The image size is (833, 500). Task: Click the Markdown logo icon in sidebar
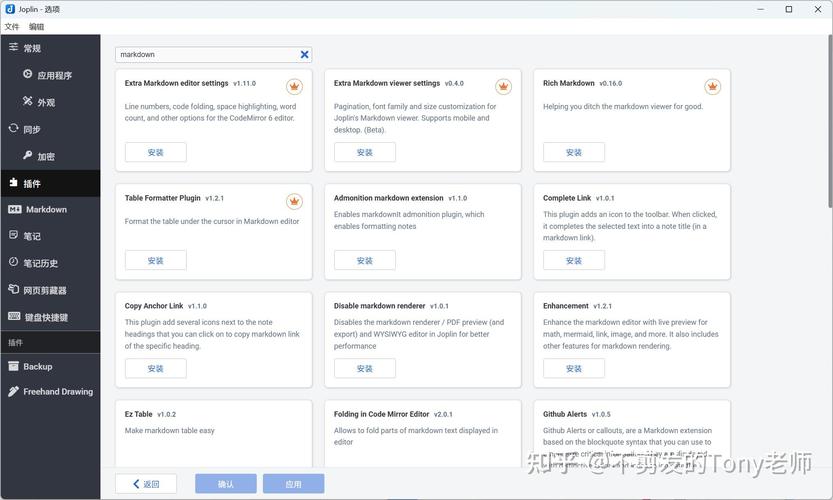15,209
